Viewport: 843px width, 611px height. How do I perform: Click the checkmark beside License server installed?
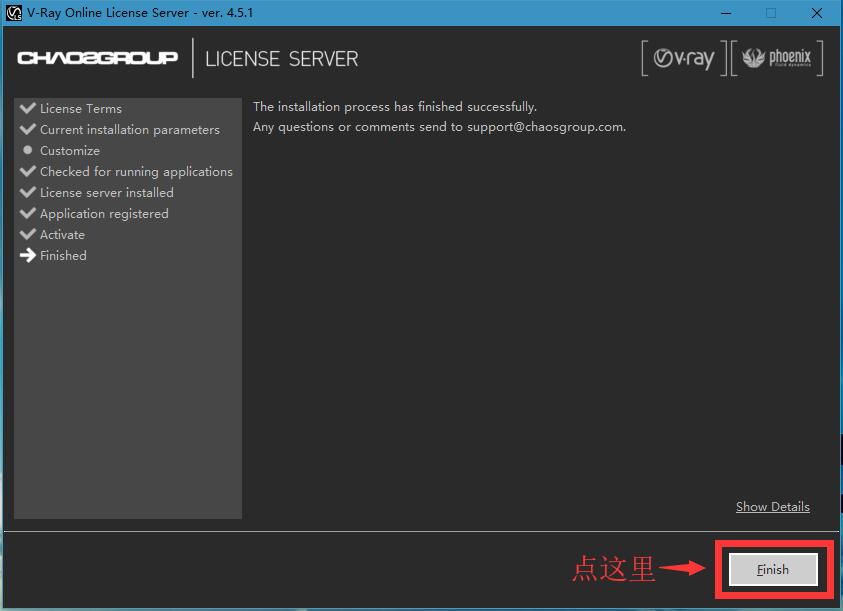27,191
